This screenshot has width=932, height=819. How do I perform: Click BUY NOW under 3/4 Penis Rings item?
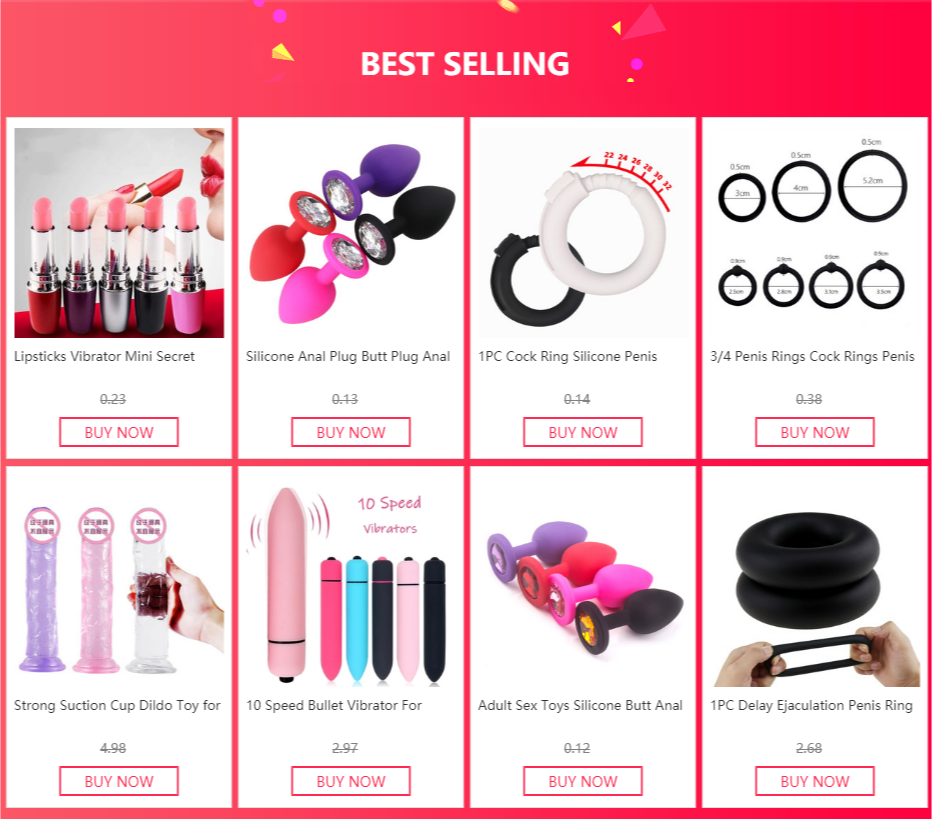coord(814,432)
